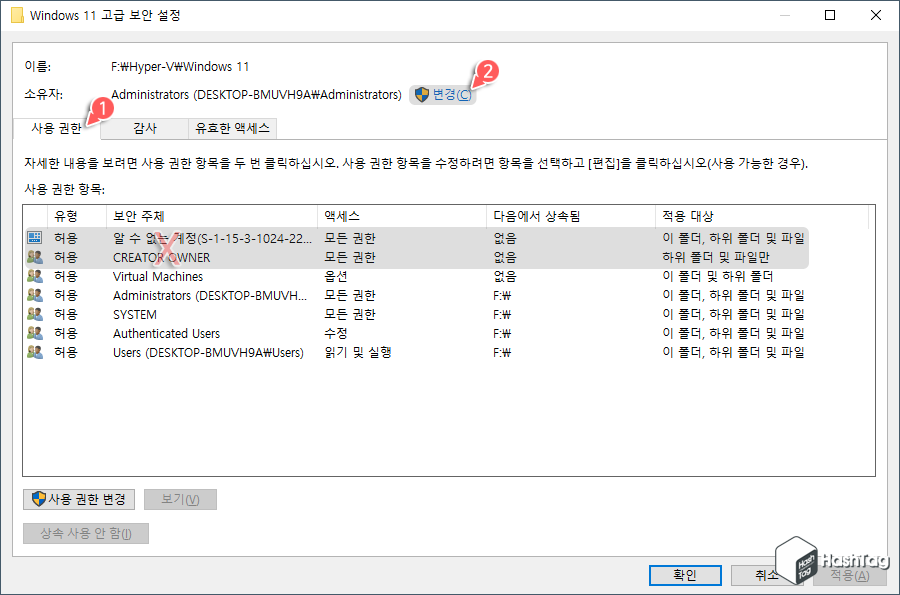Viewport: 900px width, 595px height.
Task: Click the group icon beside Administrators entry
Action: coord(33,295)
